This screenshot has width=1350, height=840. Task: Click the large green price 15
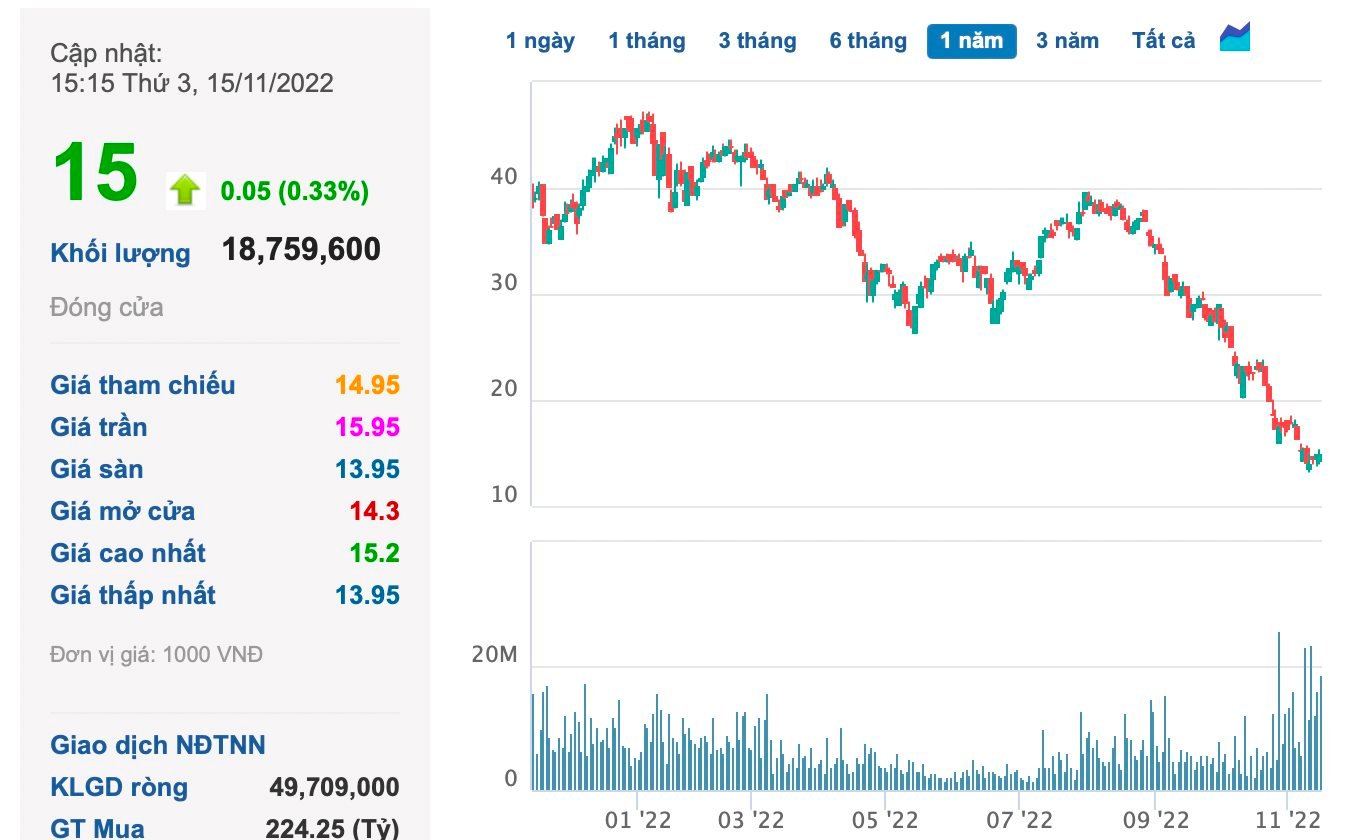[95, 173]
